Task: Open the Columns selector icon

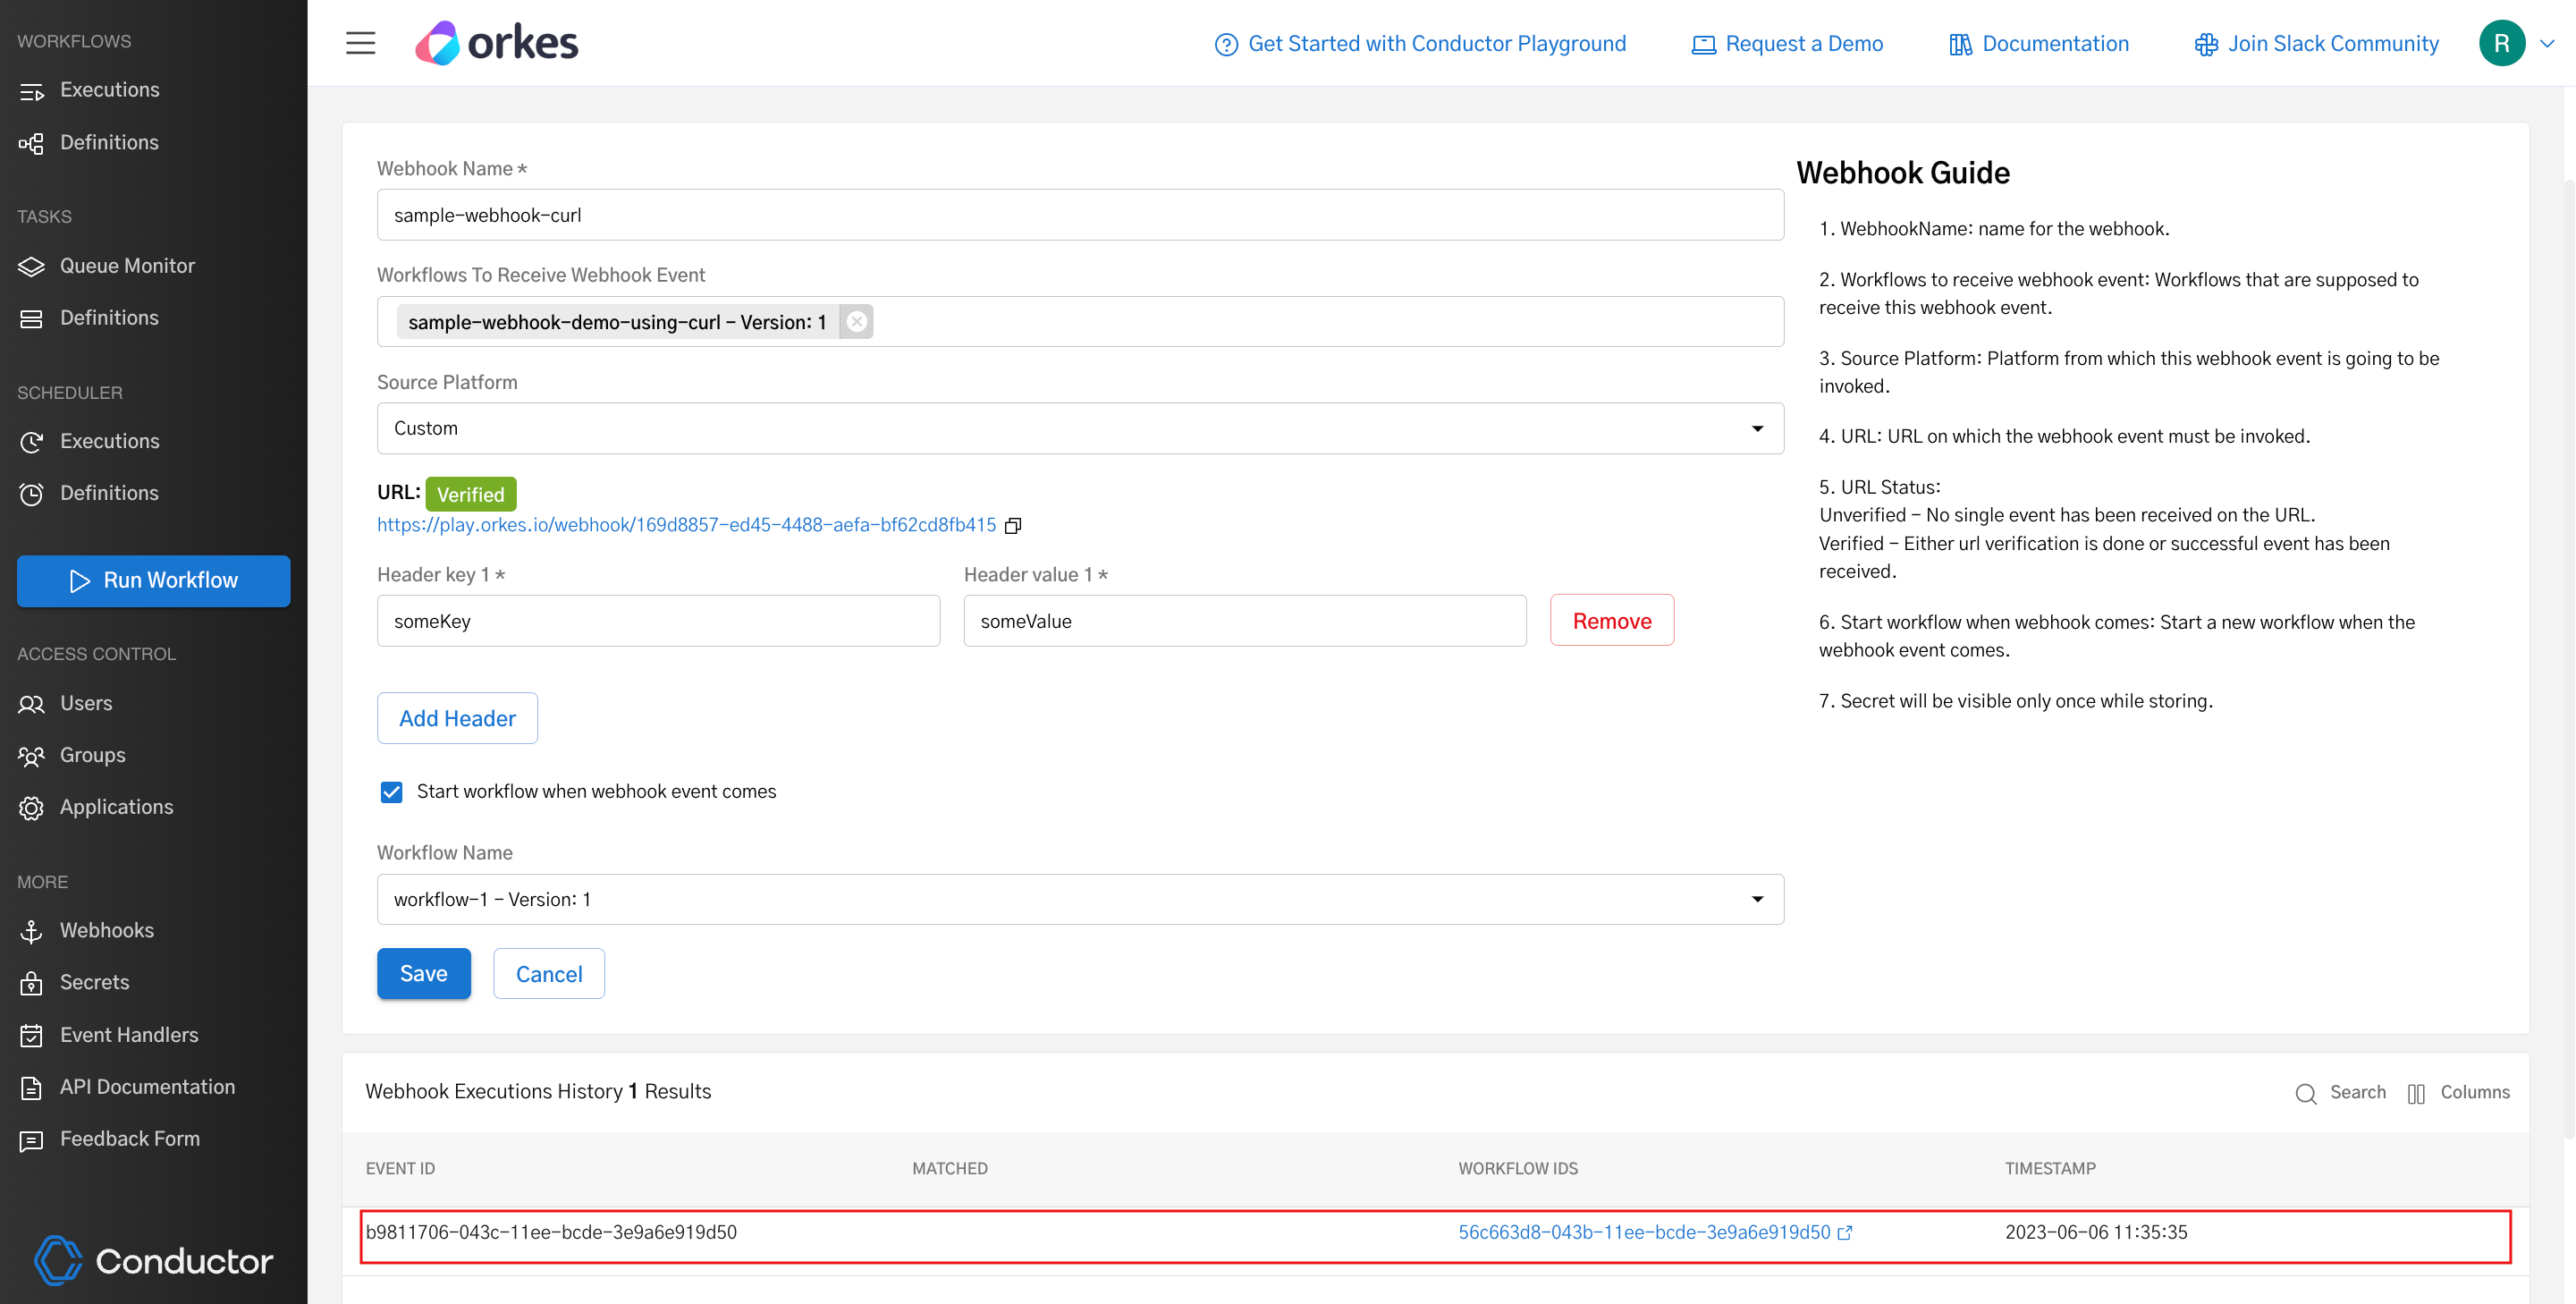Action: click(2416, 1093)
